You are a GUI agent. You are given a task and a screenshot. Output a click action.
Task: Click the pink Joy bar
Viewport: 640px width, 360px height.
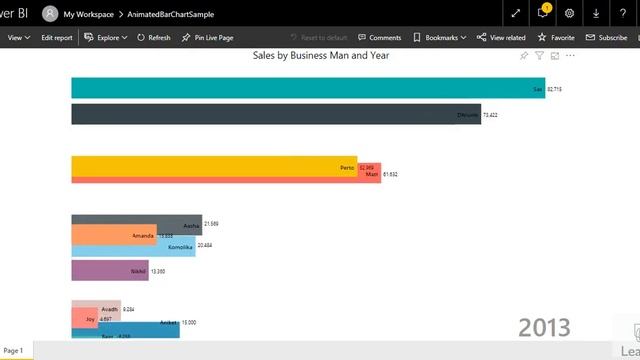tap(85, 318)
